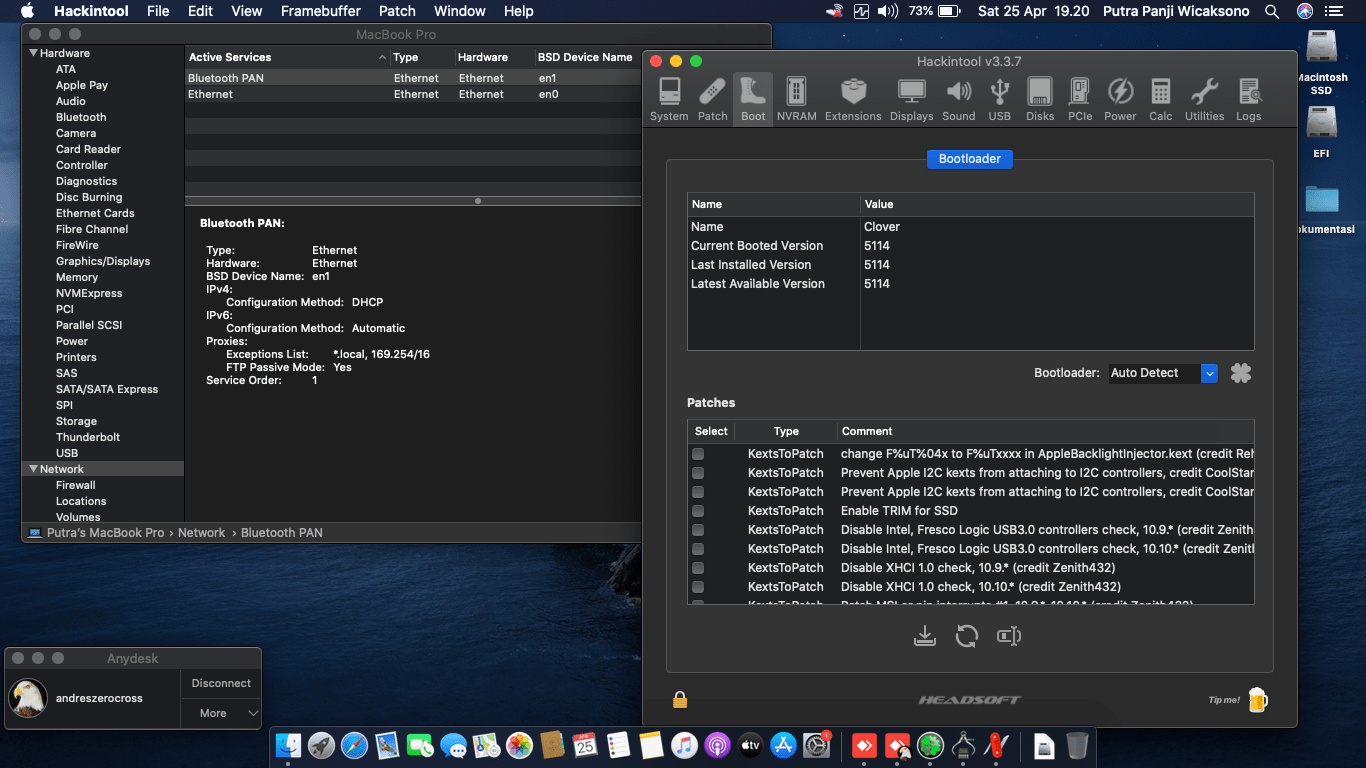1366x768 pixels.
Task: Open the View menu
Action: 246,11
